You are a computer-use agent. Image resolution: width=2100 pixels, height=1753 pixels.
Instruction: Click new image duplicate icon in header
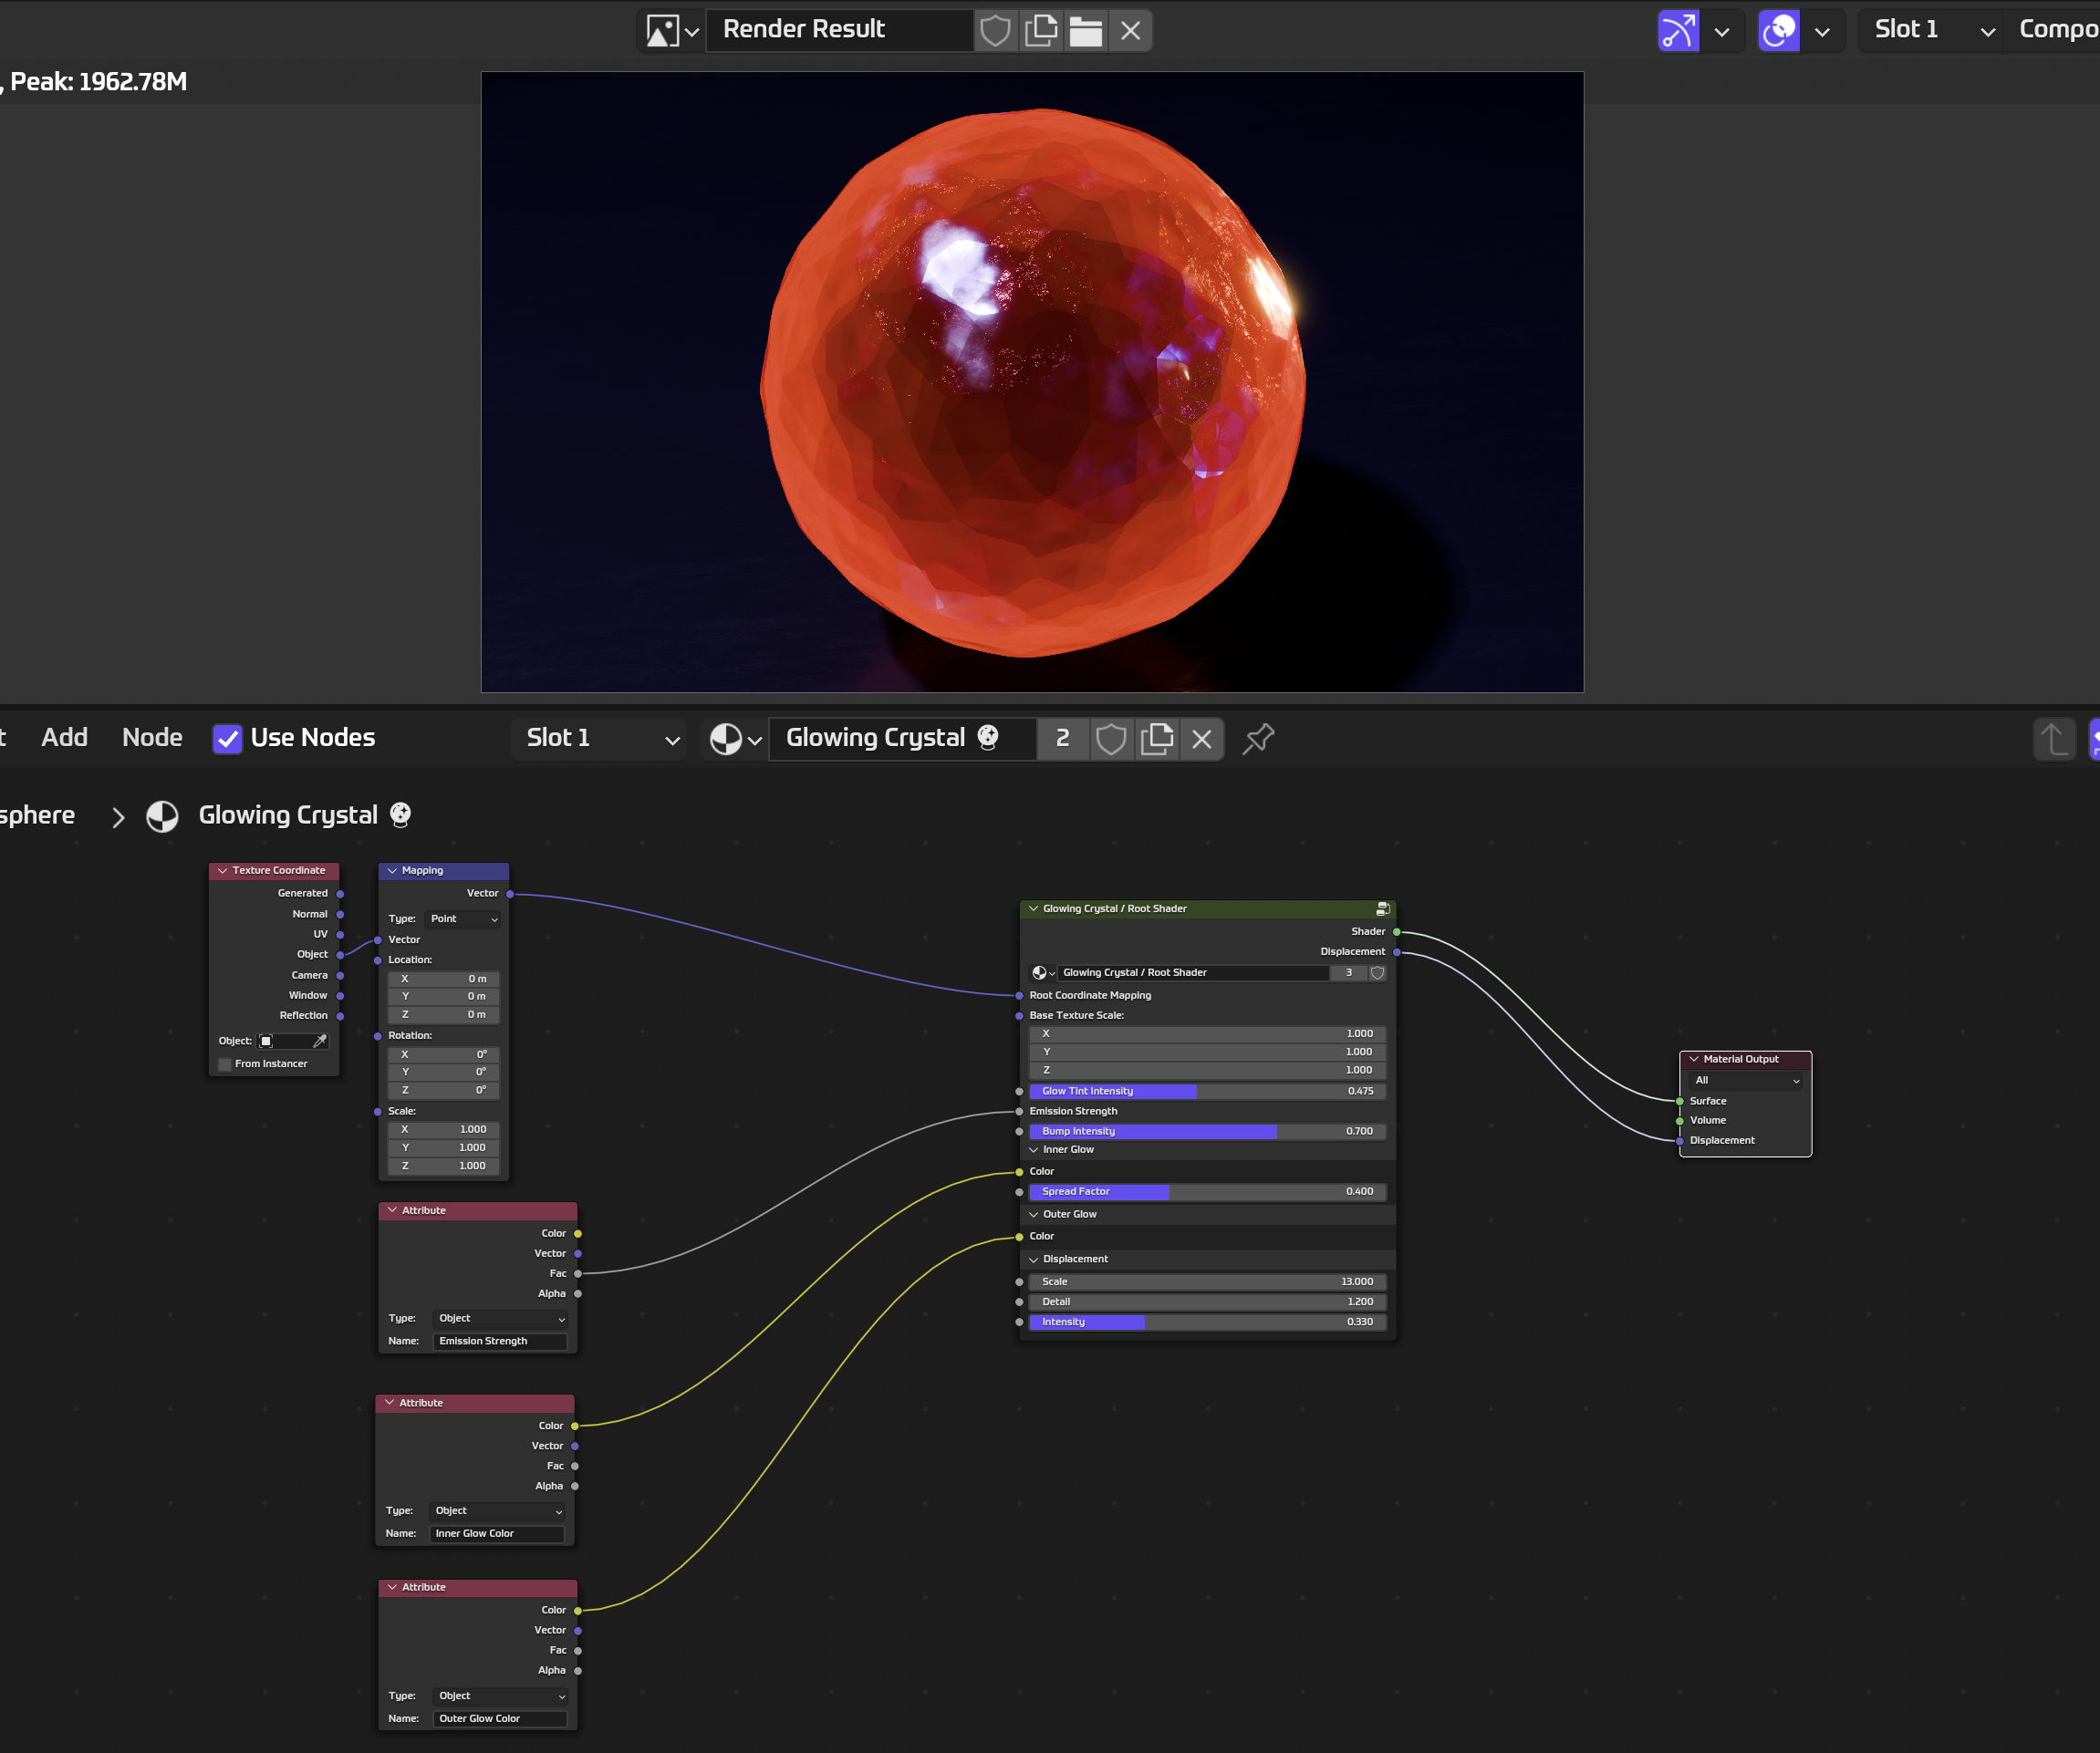coord(1040,30)
